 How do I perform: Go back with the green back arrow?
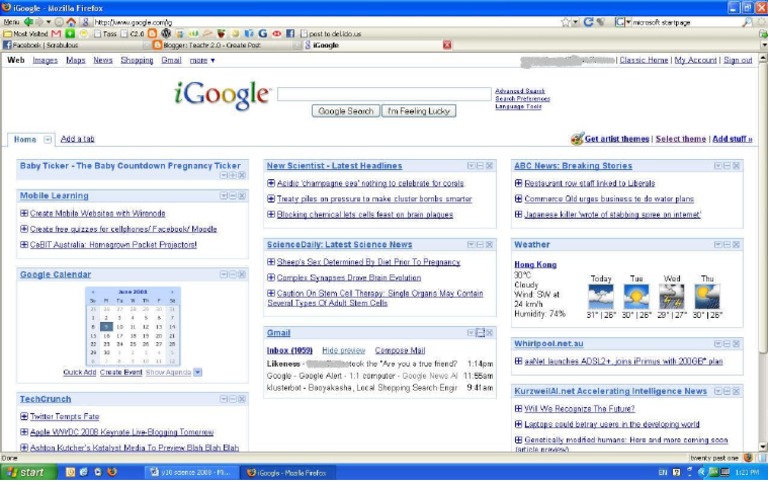tap(28, 22)
